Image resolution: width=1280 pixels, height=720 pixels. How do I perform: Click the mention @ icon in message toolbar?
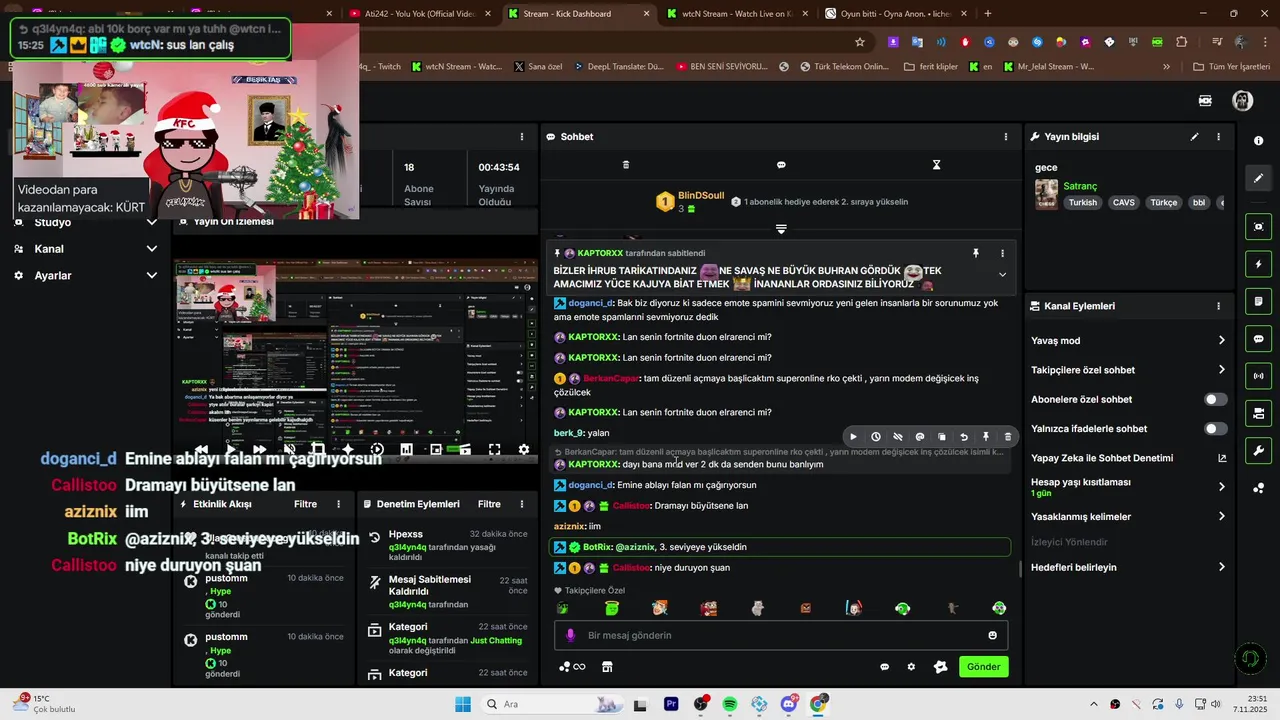(x=920, y=437)
